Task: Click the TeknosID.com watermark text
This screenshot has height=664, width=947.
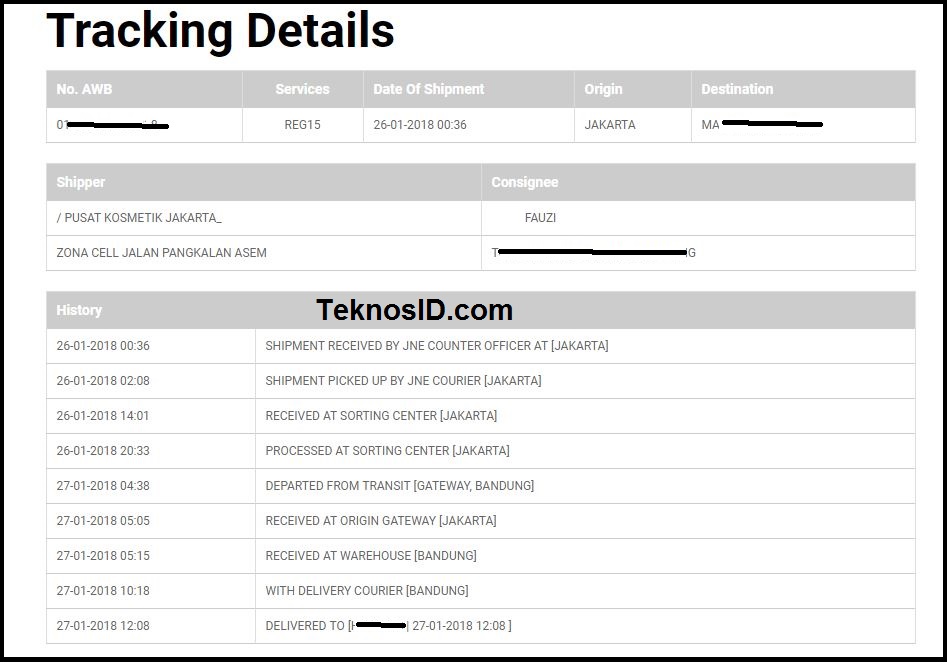Action: pyautogui.click(x=414, y=310)
